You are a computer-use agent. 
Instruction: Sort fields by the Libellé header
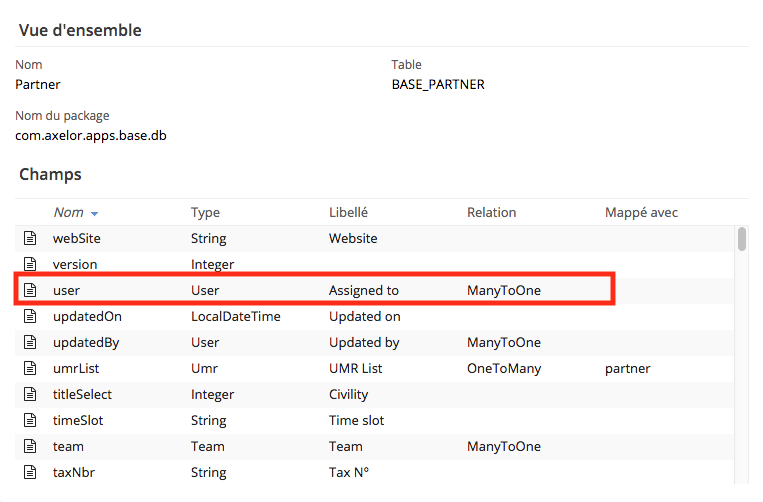[x=348, y=213]
